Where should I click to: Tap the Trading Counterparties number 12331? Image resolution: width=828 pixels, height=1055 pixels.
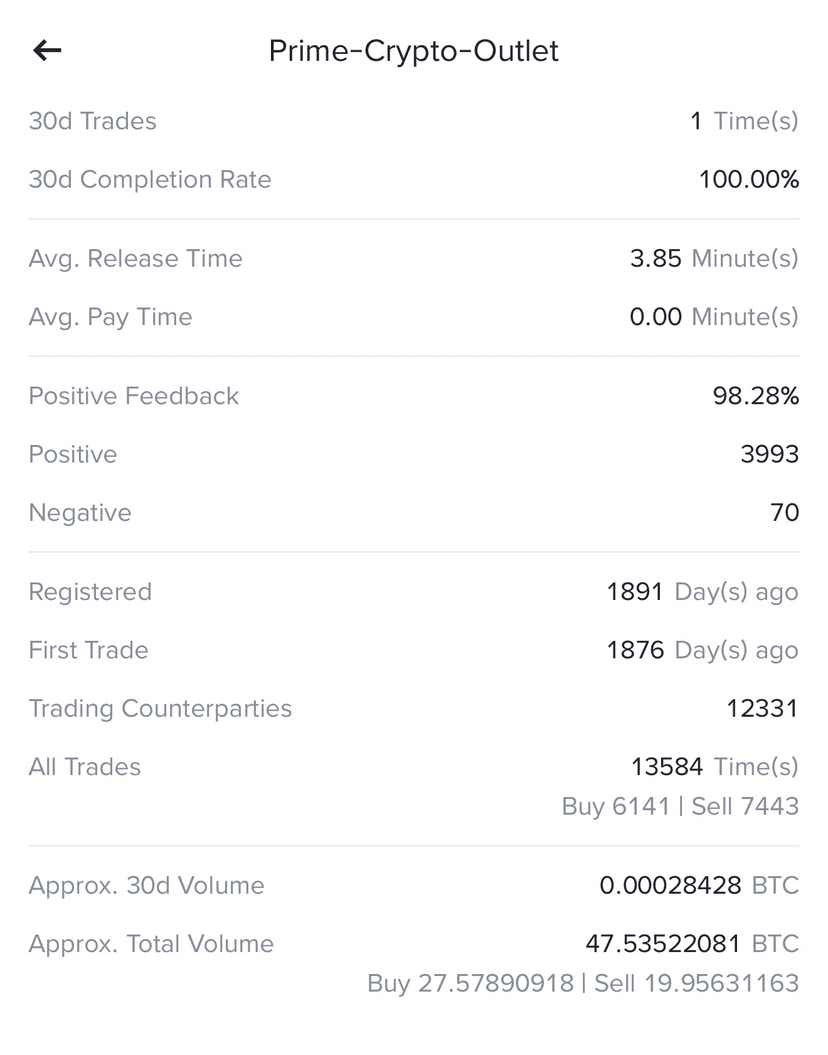(762, 708)
